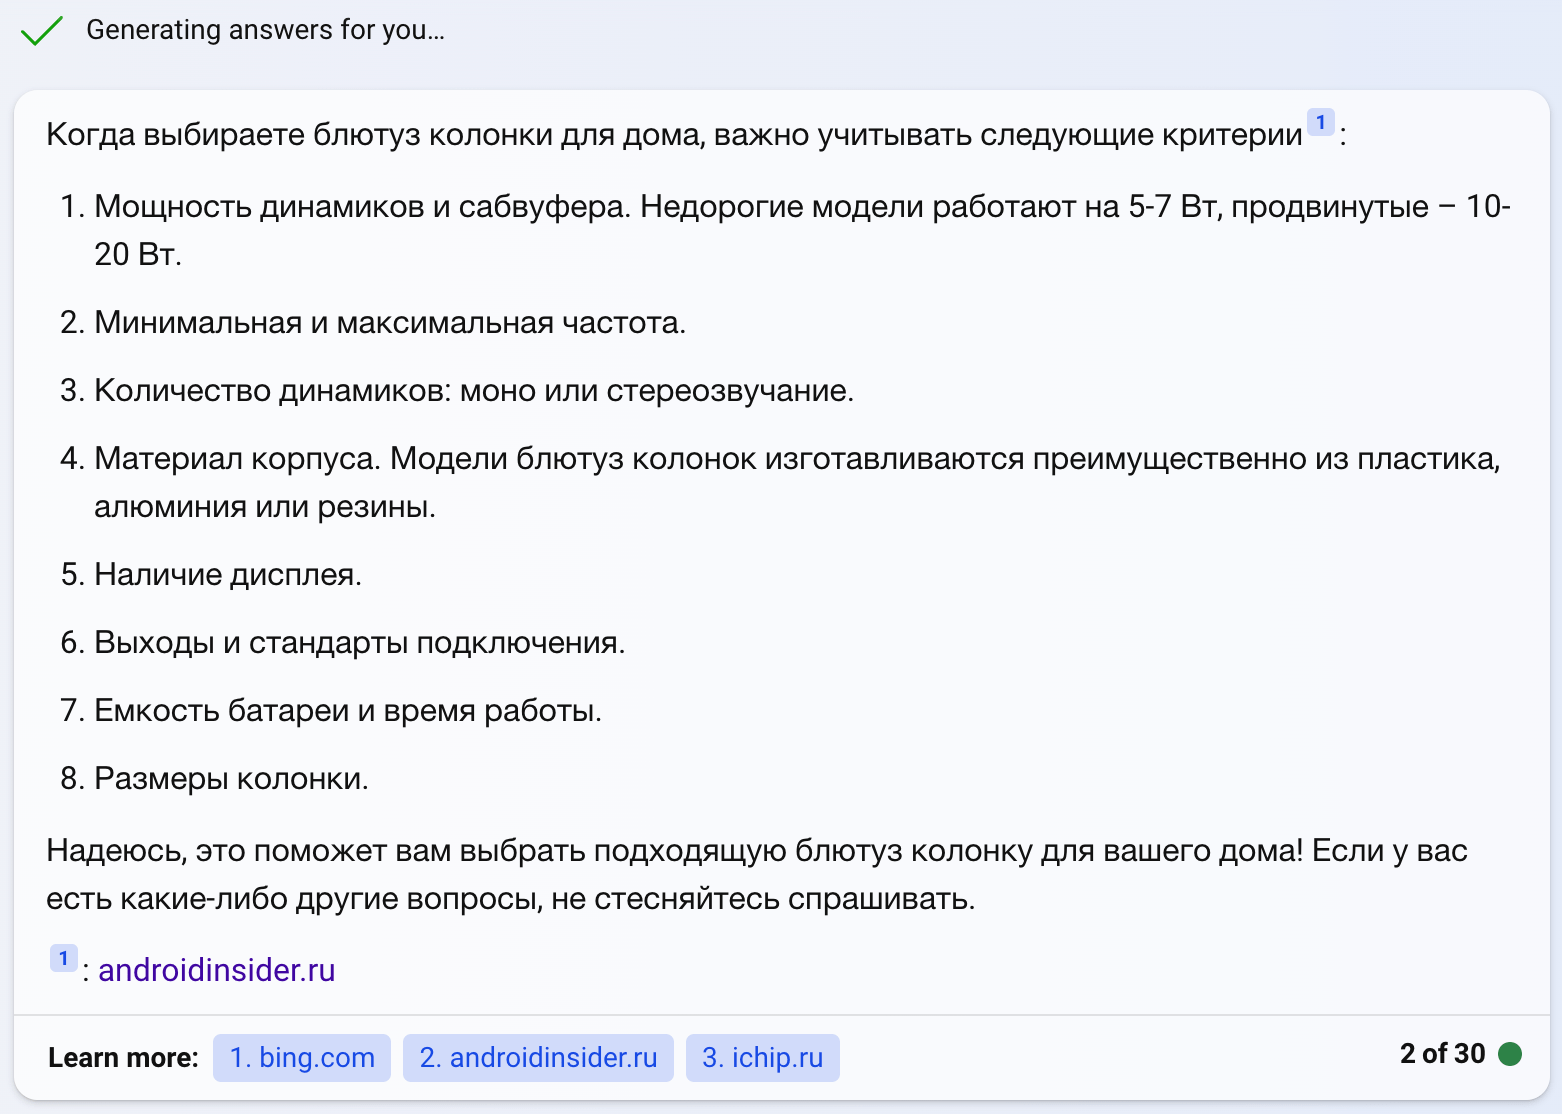Click the footnote citation 1 near androidinsider.ru

click(x=63, y=957)
